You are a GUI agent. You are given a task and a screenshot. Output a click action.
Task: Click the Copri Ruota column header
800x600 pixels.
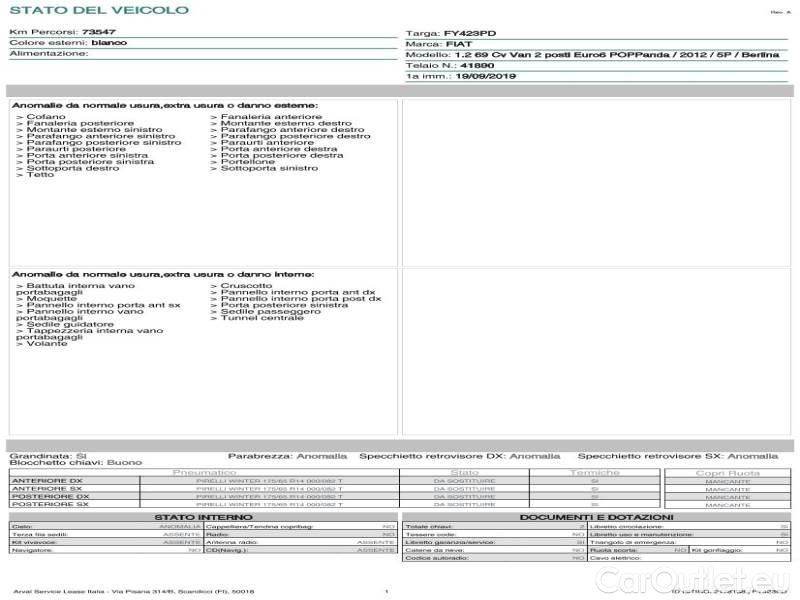pyautogui.click(x=727, y=472)
